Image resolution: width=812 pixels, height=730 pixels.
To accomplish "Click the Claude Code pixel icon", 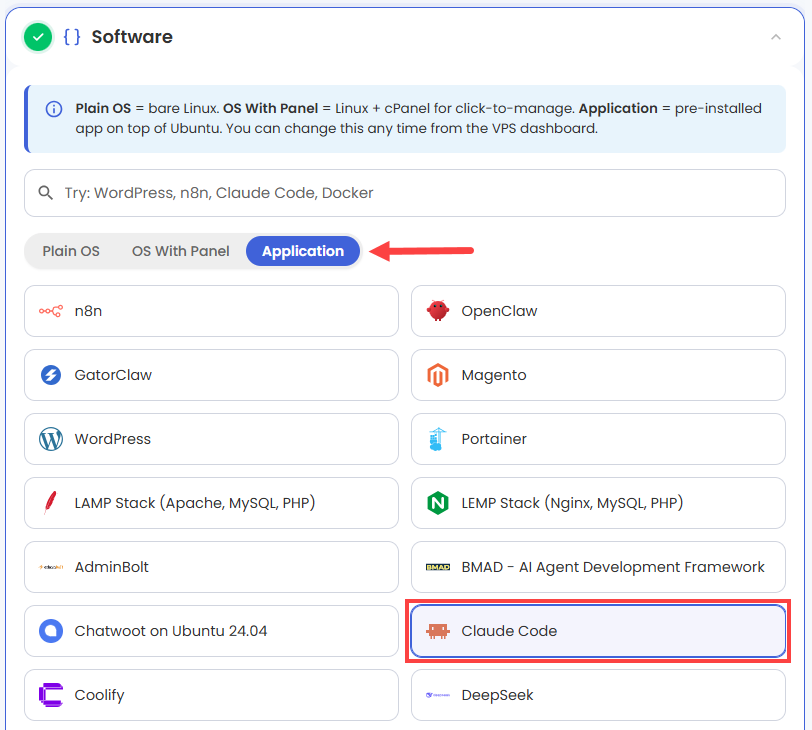I will point(438,631).
